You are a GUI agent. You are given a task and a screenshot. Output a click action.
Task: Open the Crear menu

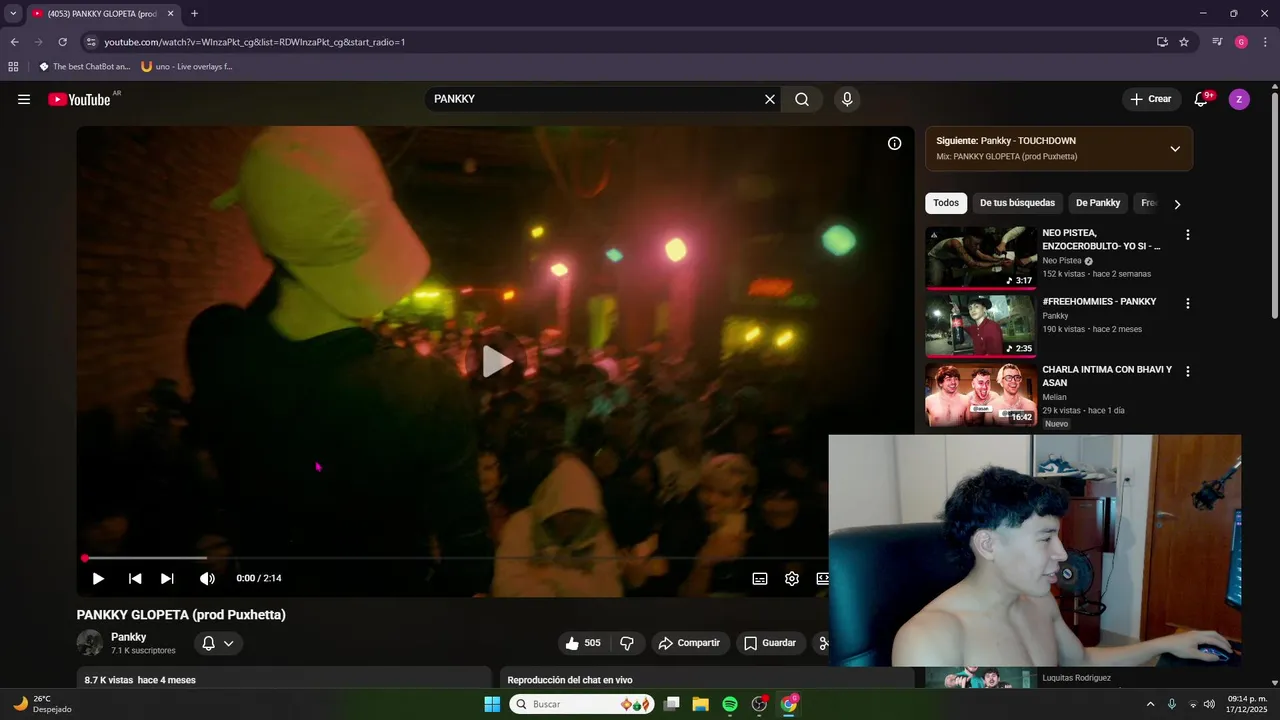(x=1151, y=99)
